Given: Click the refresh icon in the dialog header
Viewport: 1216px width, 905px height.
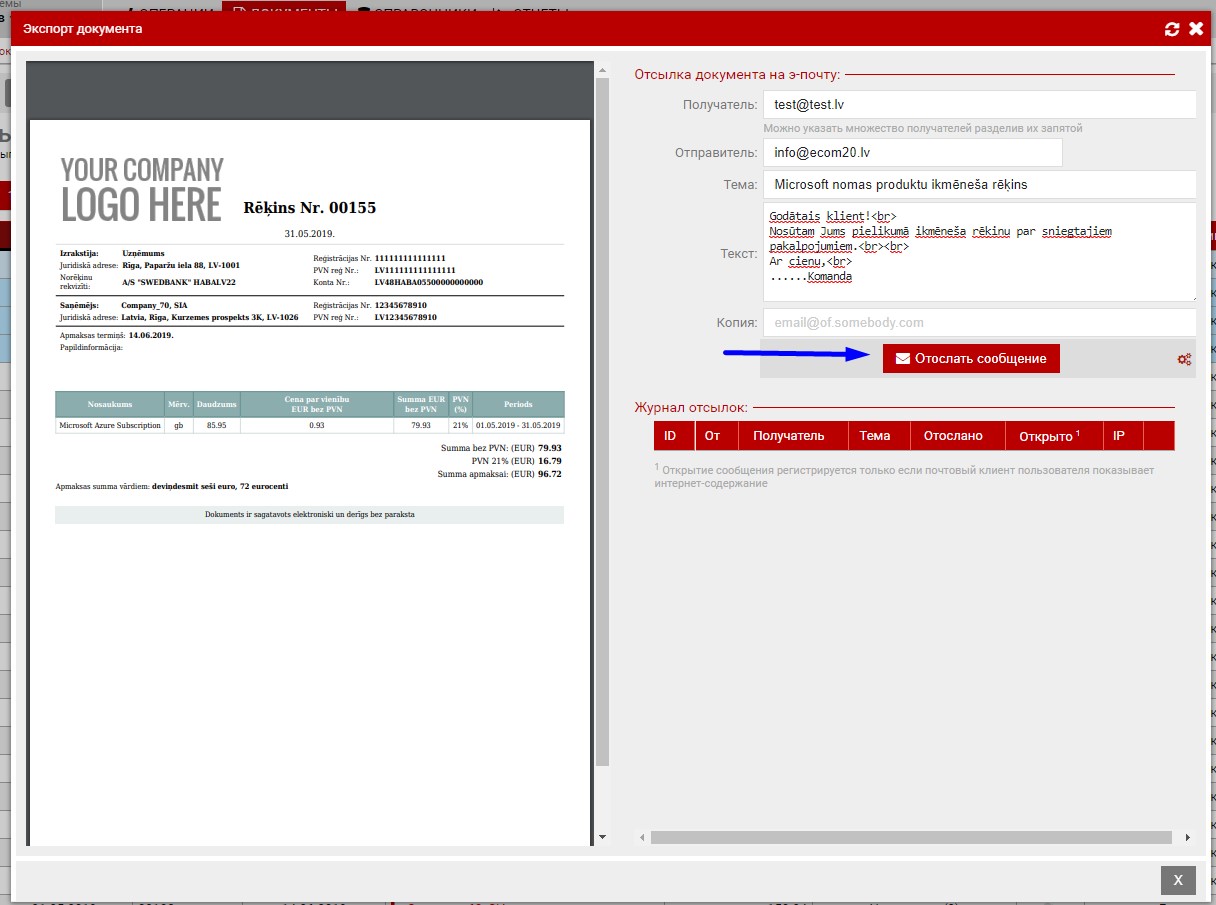Looking at the screenshot, I should pyautogui.click(x=1172, y=29).
